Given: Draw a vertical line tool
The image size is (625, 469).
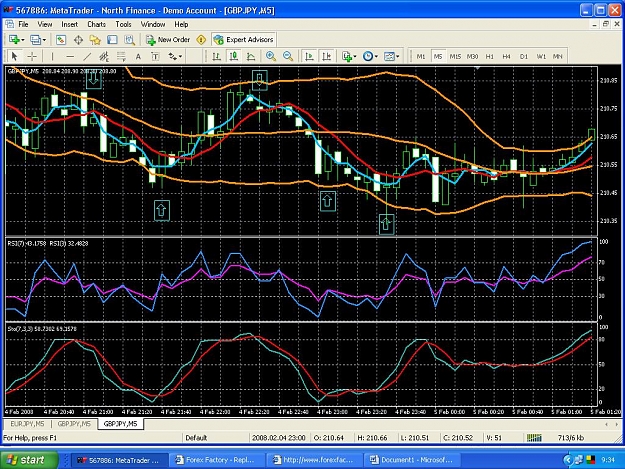Looking at the screenshot, I should point(53,56).
